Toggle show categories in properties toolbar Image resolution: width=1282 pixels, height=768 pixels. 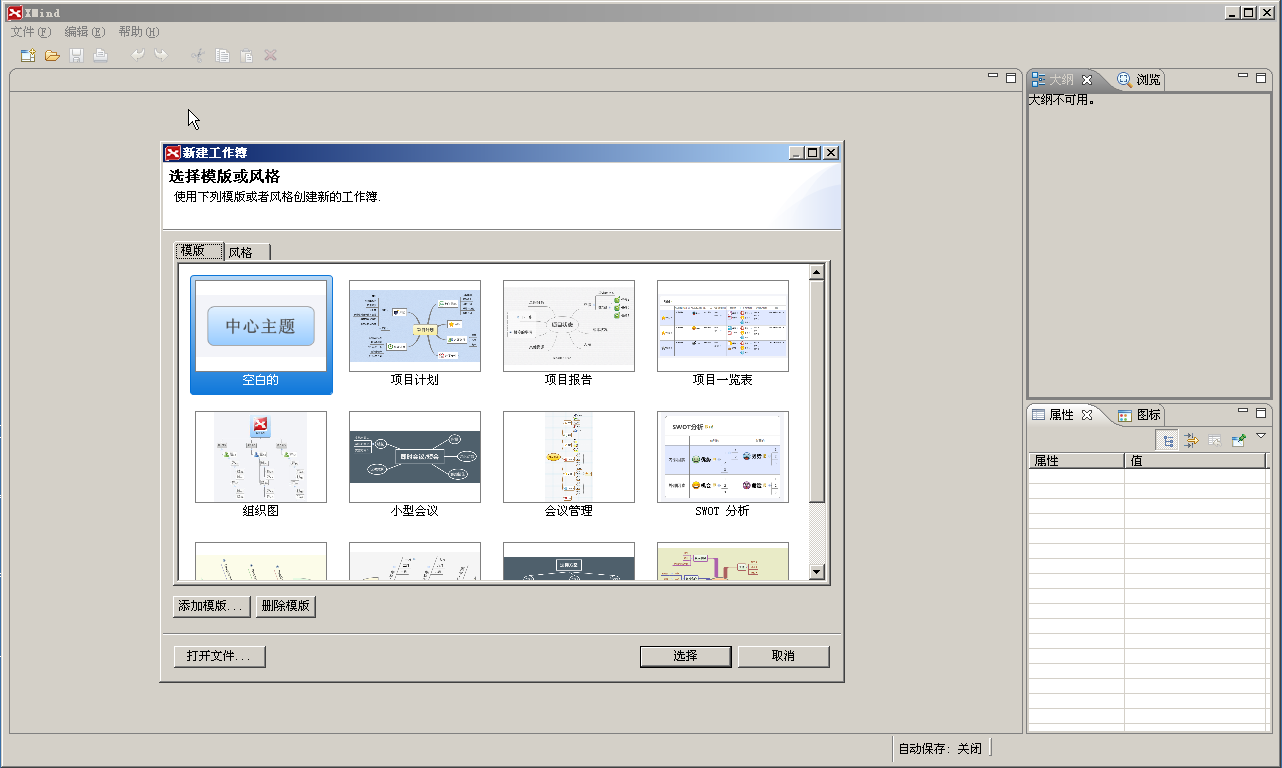pos(1167,439)
